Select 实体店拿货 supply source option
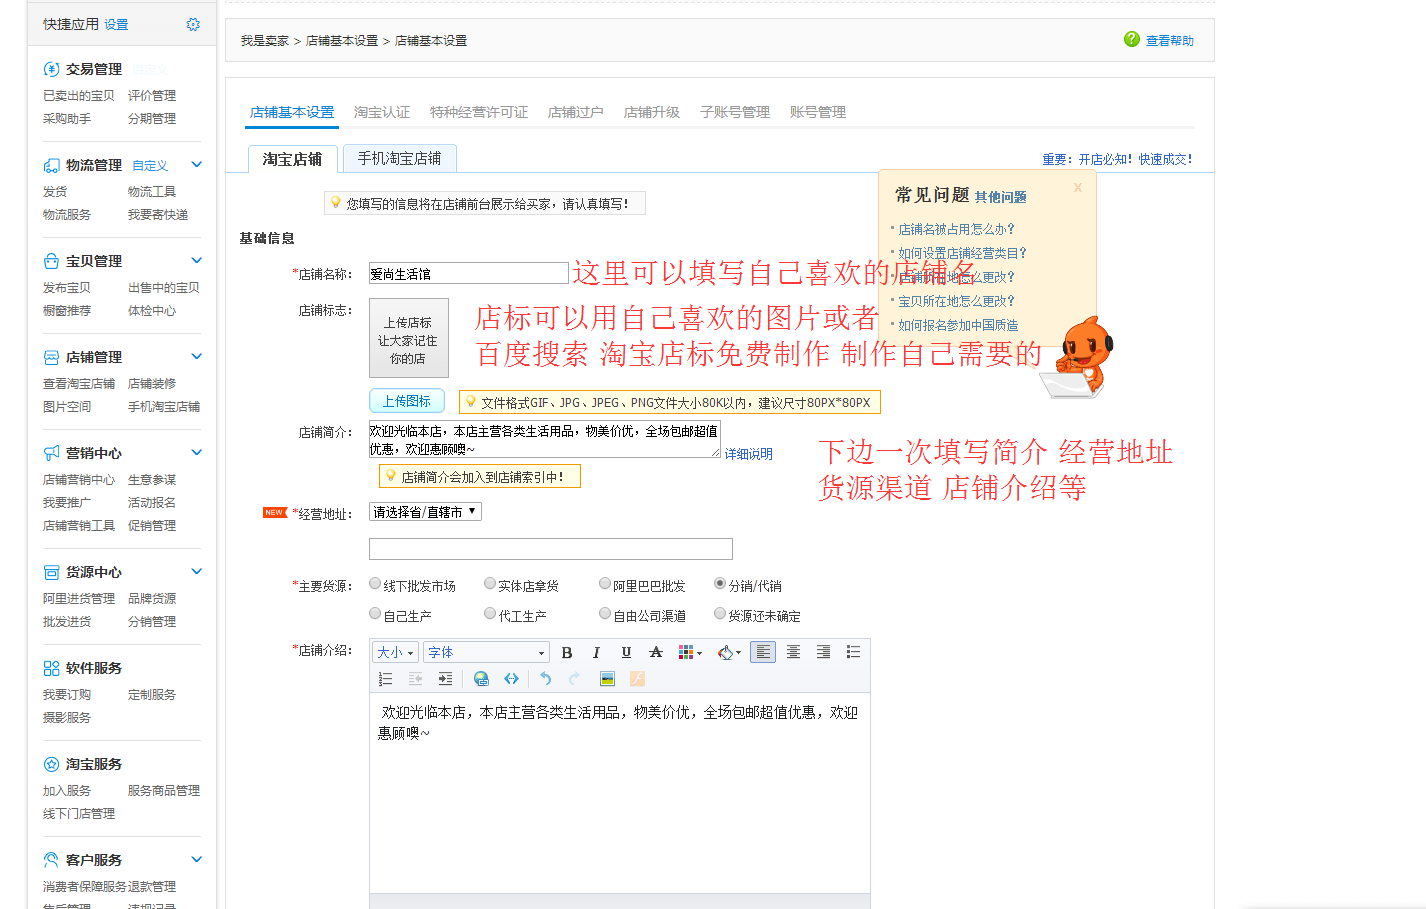The height and width of the screenshot is (909, 1426). coord(490,584)
